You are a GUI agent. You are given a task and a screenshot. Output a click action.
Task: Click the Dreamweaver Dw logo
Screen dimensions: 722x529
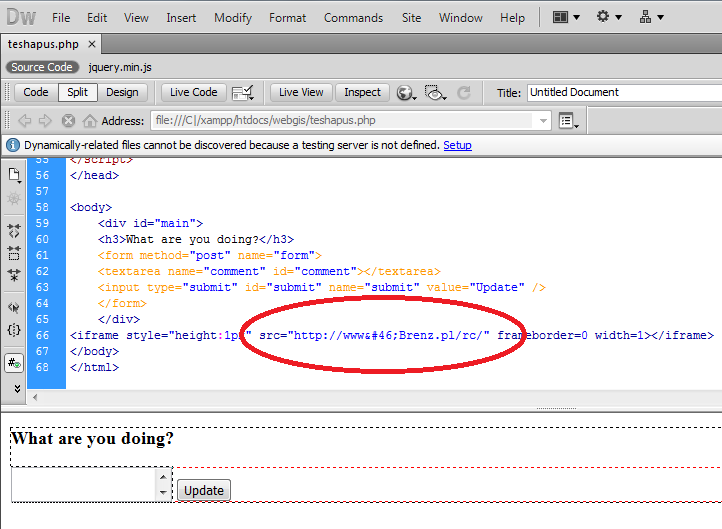pos(21,17)
